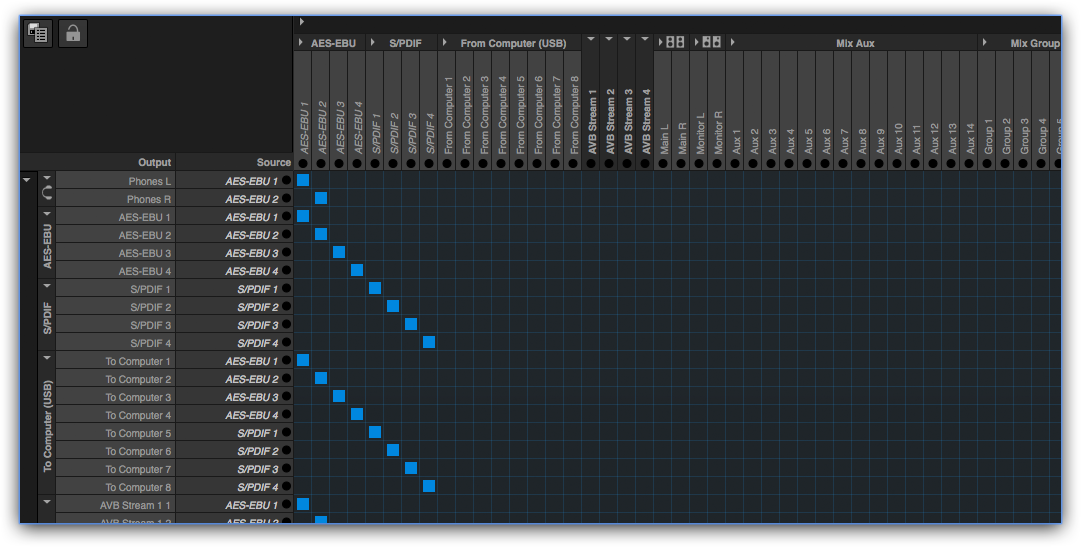Click the black dot under Aux 1 column
The height and width of the screenshot is (547, 1081).
pyautogui.click(x=735, y=163)
